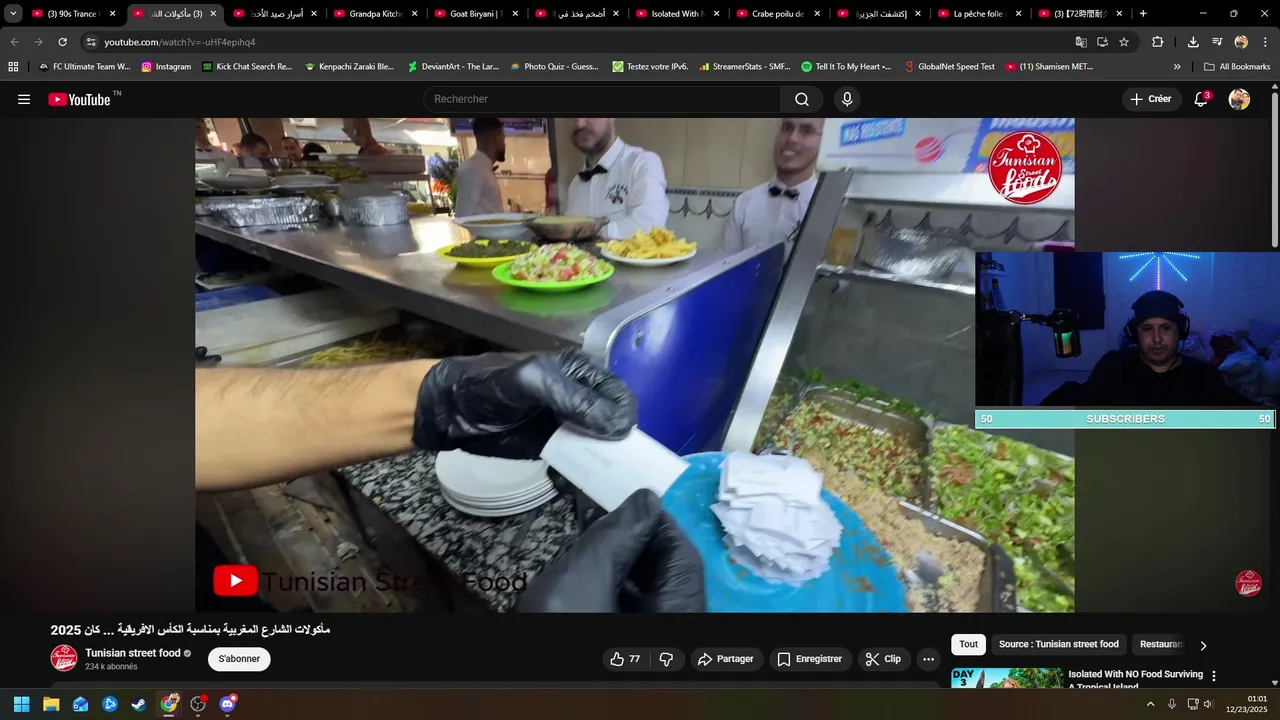
Task: Open media control icon in browser toolbar
Action: coord(1217,42)
